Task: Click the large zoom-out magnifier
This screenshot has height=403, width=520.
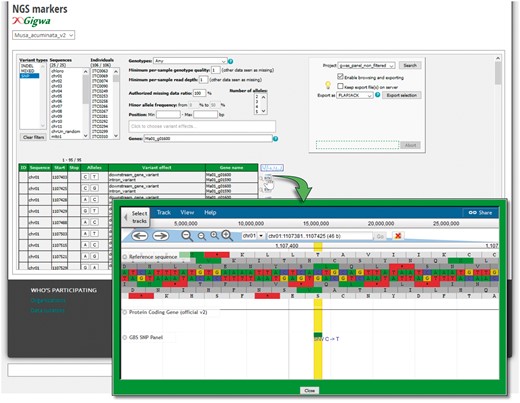Action: click(x=187, y=236)
